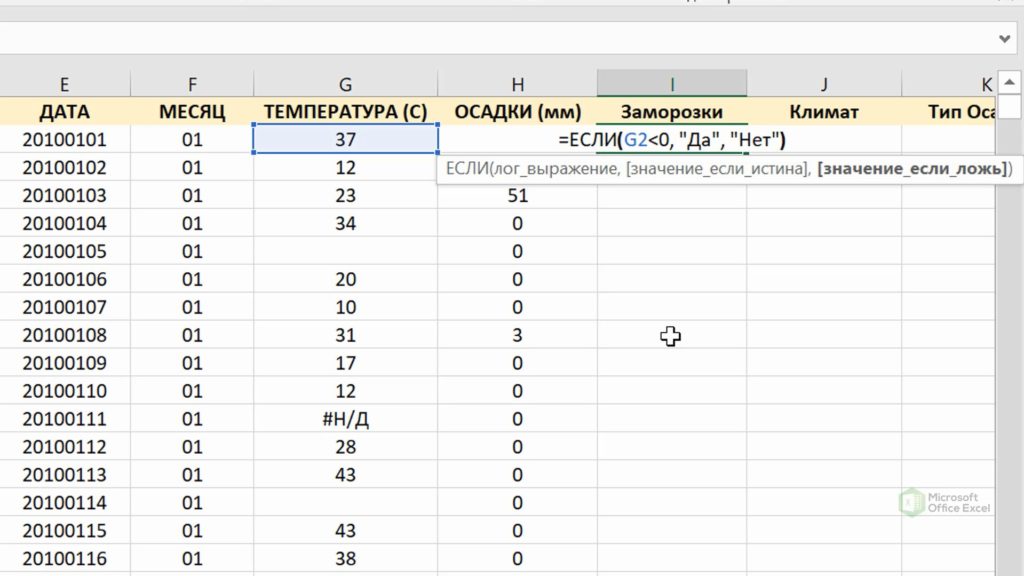The height and width of the screenshot is (576, 1024).
Task: Select column G header
Action: point(345,84)
